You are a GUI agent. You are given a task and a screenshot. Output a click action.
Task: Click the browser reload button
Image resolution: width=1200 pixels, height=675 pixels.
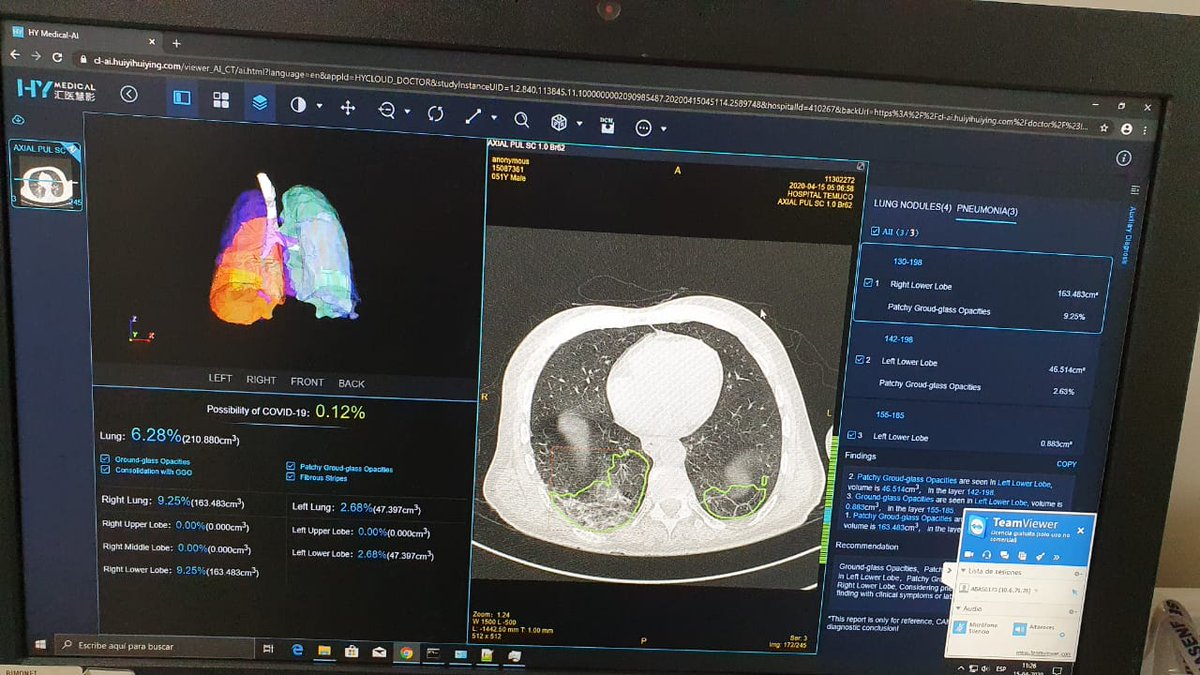coord(57,57)
